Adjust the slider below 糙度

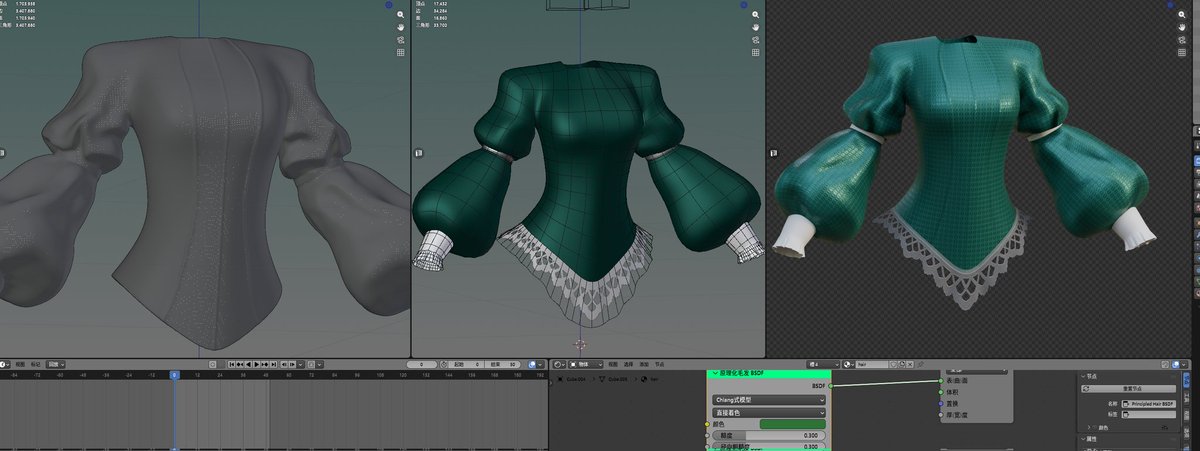(x=769, y=446)
